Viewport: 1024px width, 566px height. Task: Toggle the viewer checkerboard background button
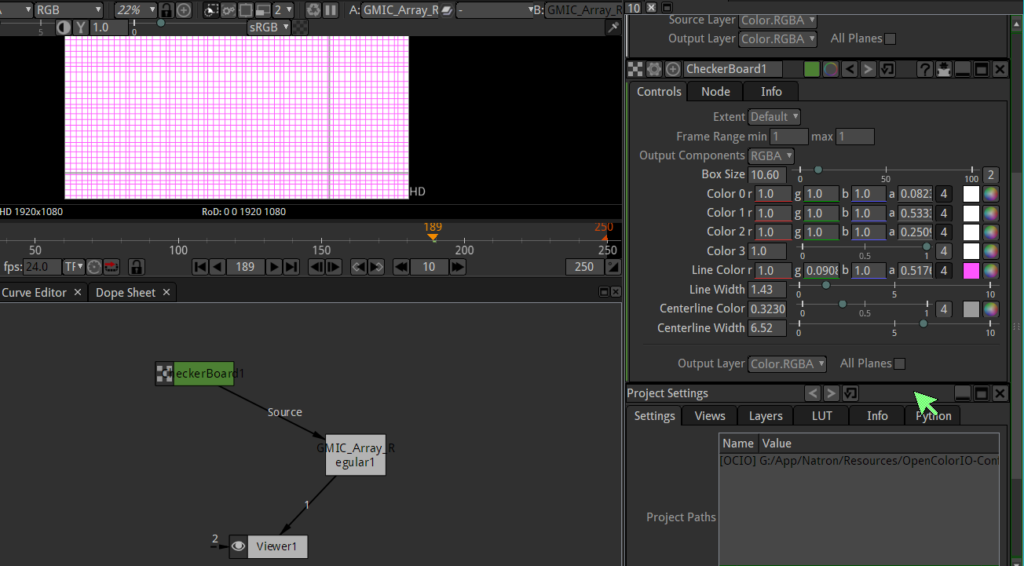pyautogui.click(x=300, y=28)
